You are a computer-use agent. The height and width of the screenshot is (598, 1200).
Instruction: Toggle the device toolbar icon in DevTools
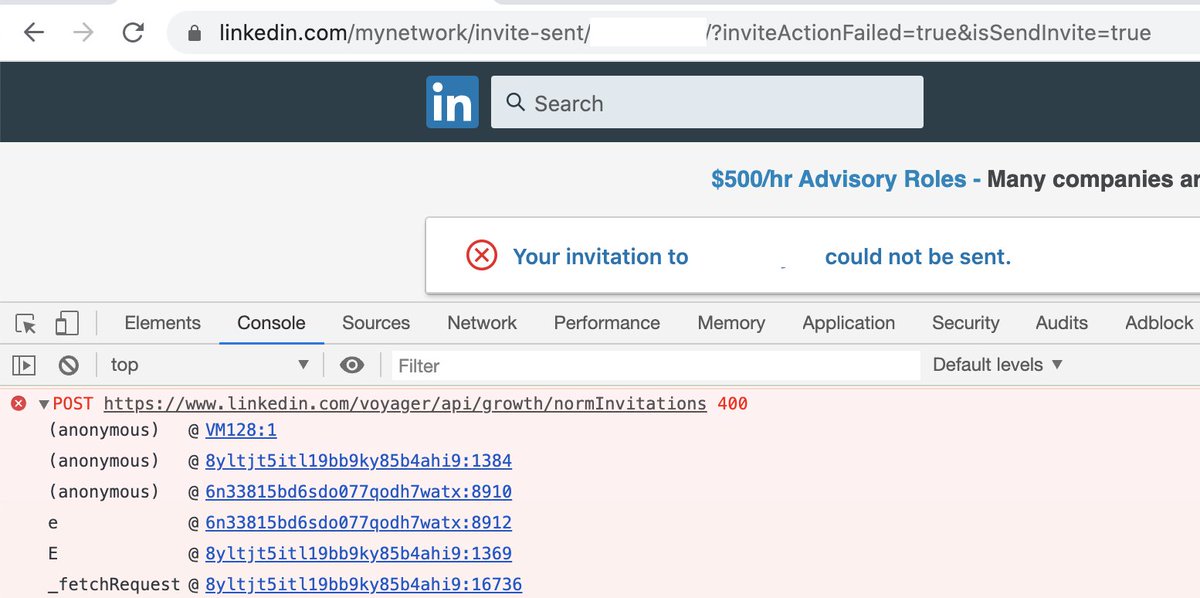(66, 323)
